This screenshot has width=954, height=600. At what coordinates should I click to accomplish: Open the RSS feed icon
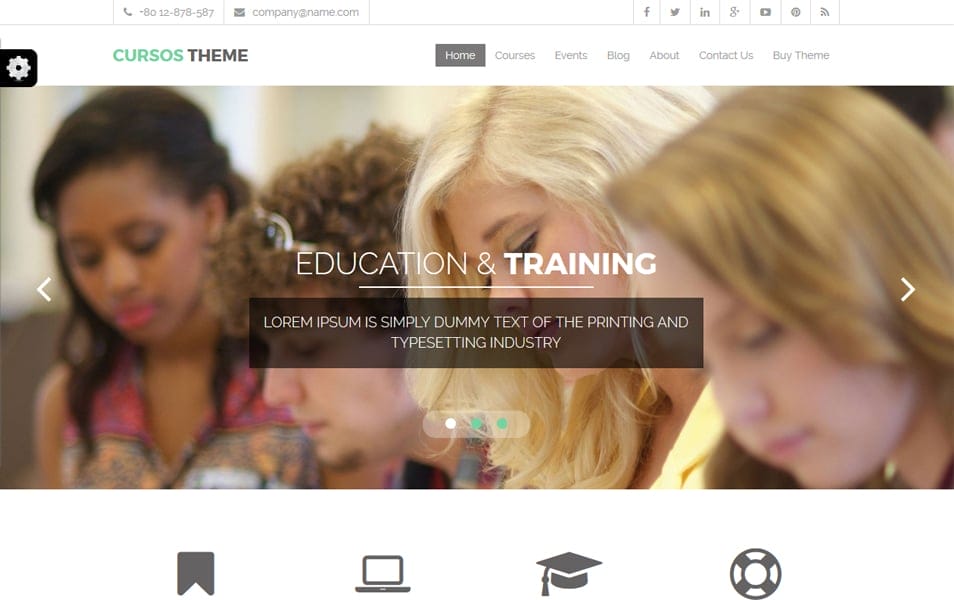tap(824, 12)
